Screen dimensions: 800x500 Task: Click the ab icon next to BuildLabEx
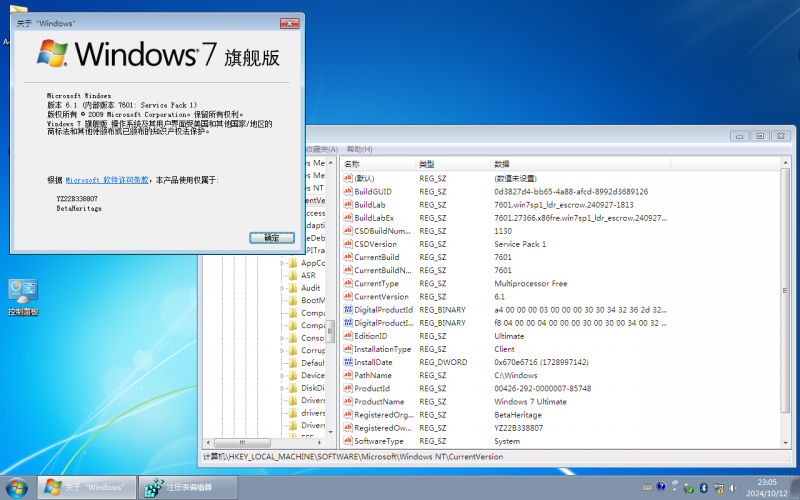[348, 218]
